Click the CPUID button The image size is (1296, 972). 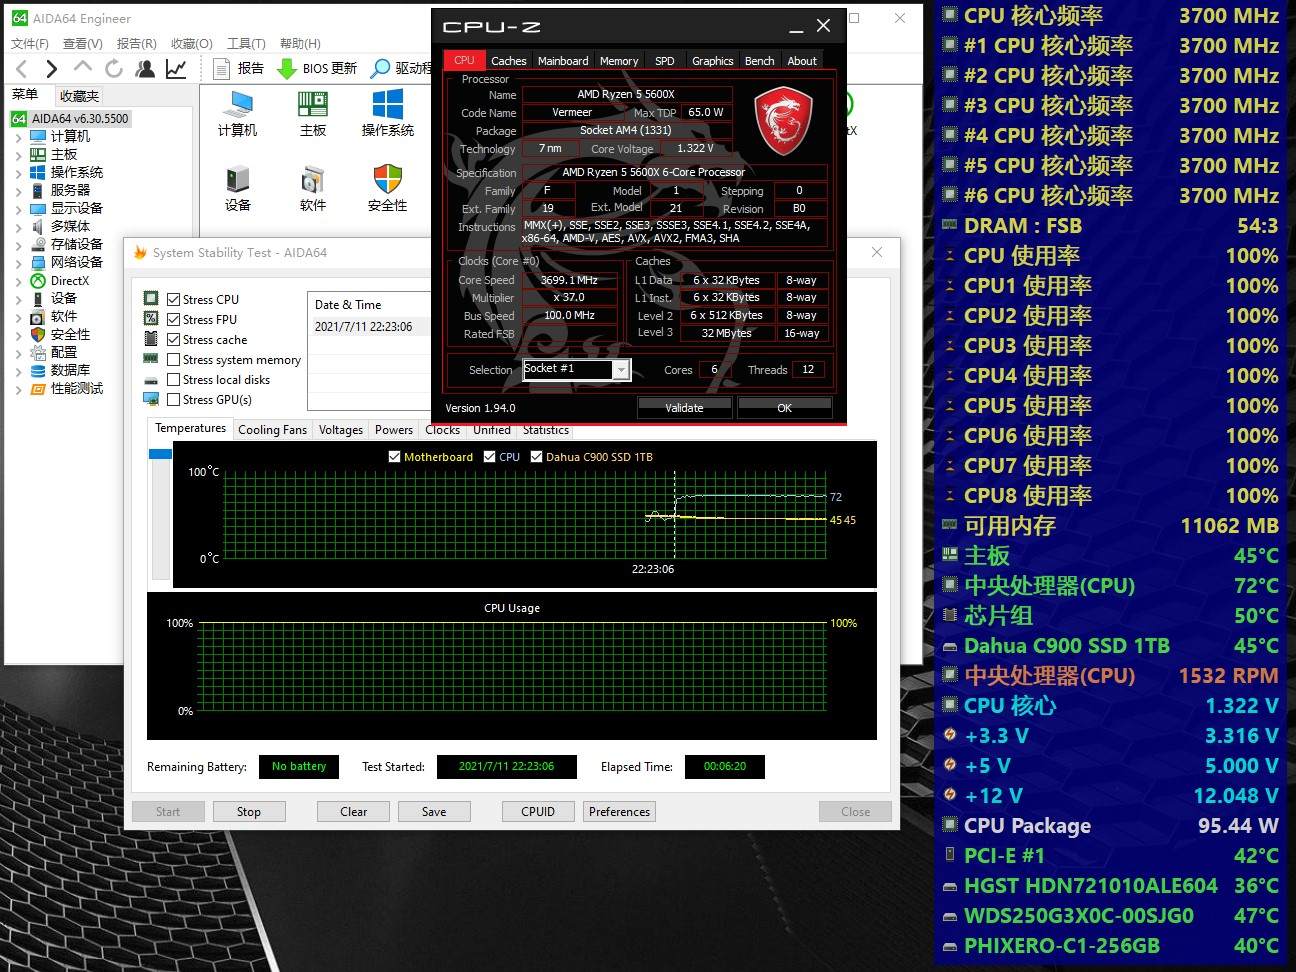(x=538, y=812)
